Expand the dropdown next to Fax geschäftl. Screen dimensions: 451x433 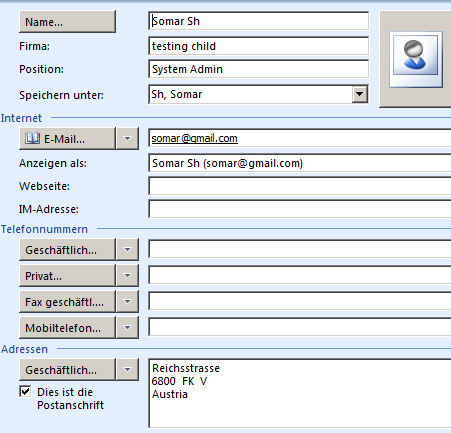point(127,302)
